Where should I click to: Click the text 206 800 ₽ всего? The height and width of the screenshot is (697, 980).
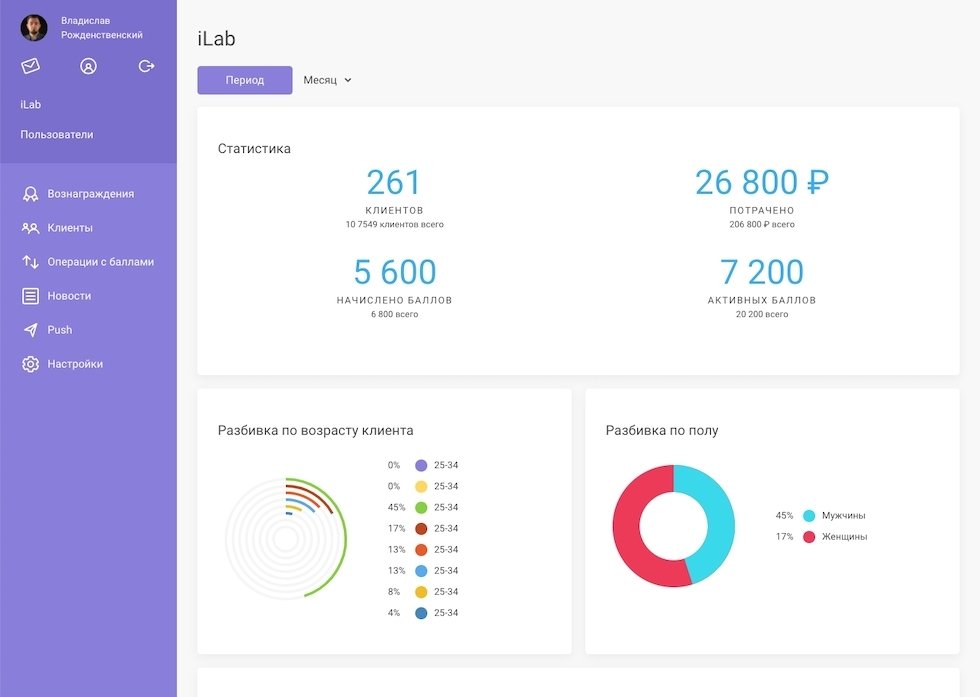[x=762, y=224]
